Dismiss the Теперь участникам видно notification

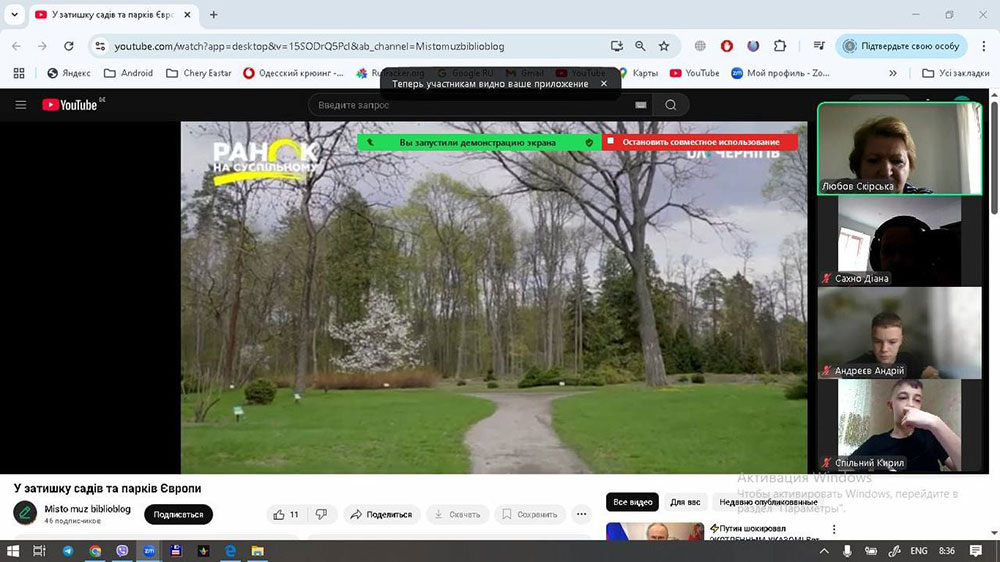coord(604,84)
